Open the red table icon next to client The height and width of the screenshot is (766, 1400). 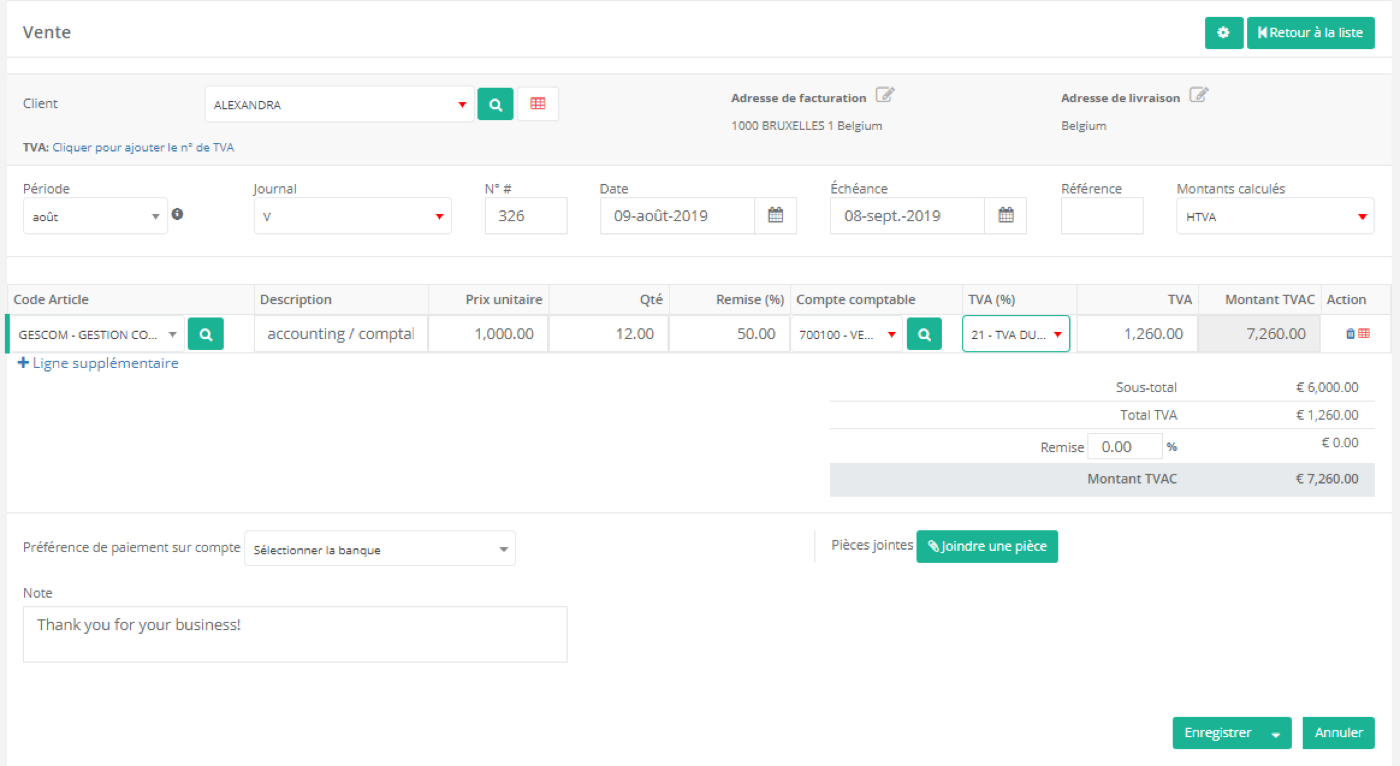pos(538,104)
